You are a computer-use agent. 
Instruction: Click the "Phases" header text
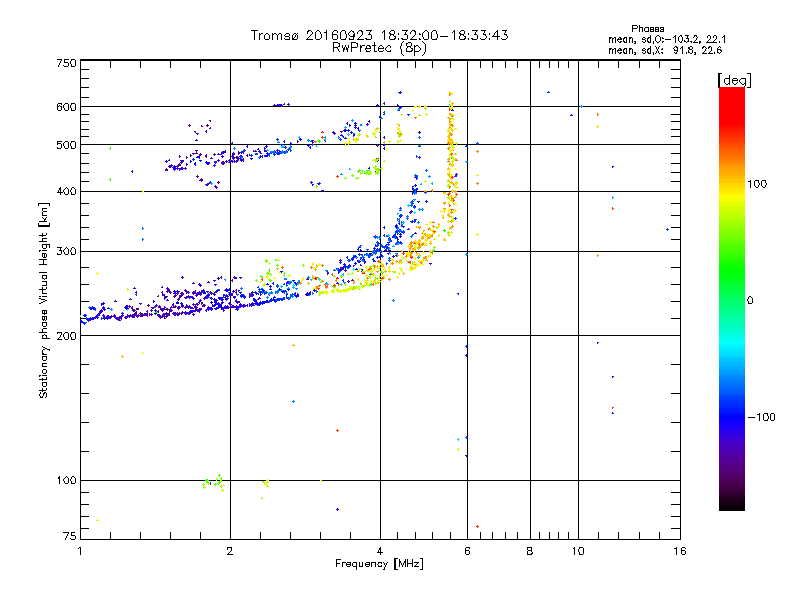coord(647,29)
